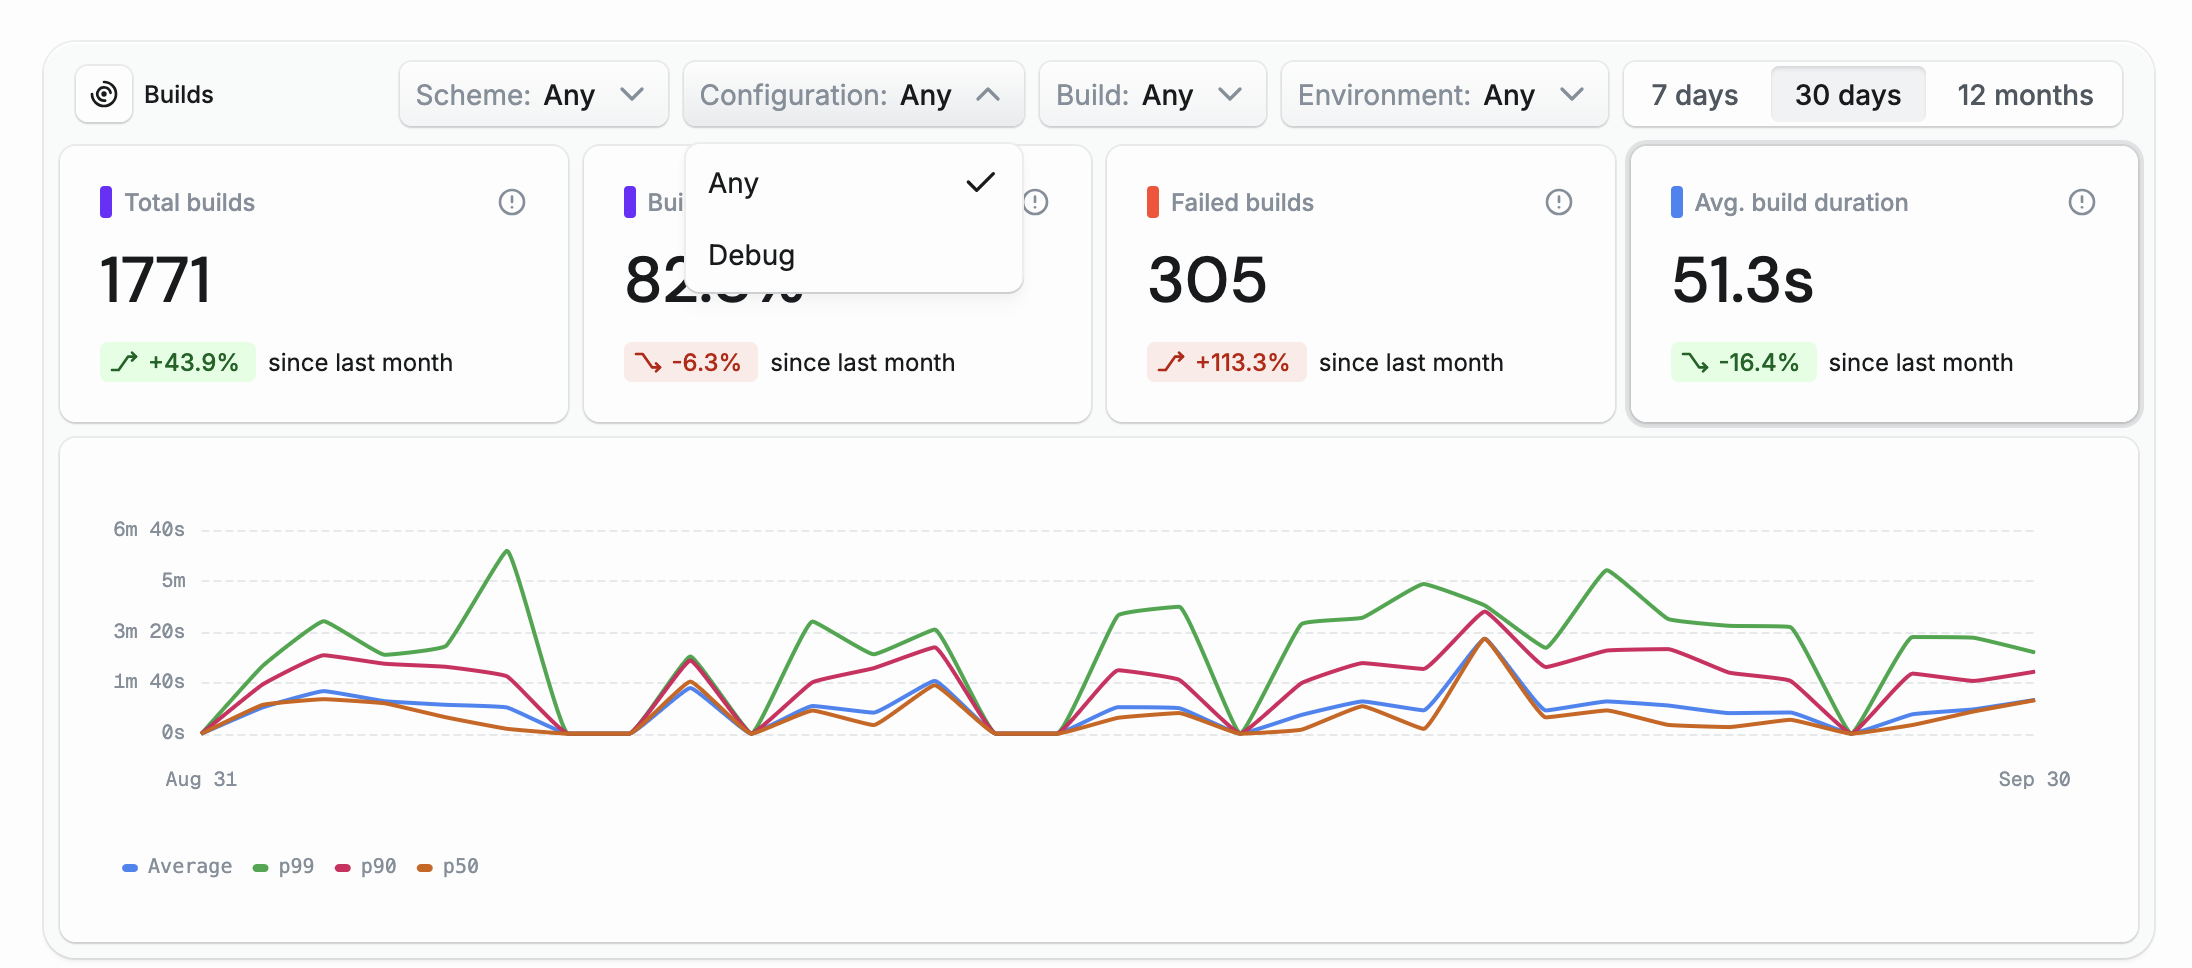Click info icon on Avg. build duration card
2192x968 pixels.
[x=2081, y=202]
